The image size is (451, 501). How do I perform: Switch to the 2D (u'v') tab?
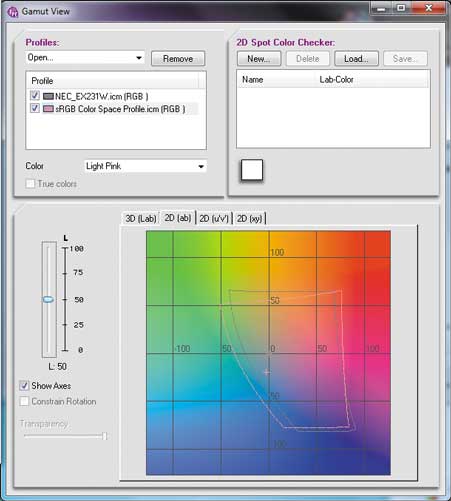(214, 219)
